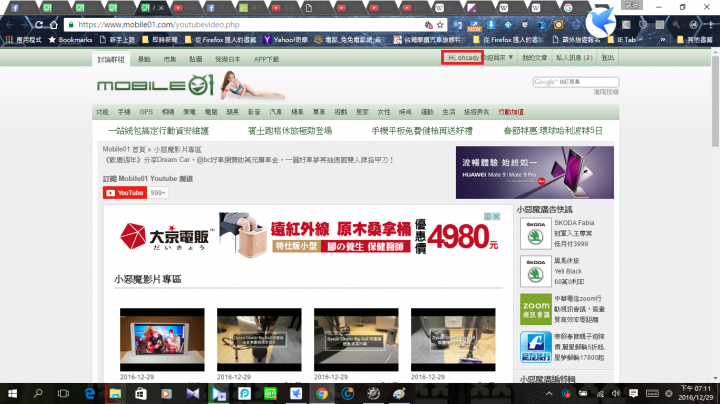Screen dimensions: 720x404
Task: Click the page vertical scrollbar thumb
Action: click(x=715, y=101)
